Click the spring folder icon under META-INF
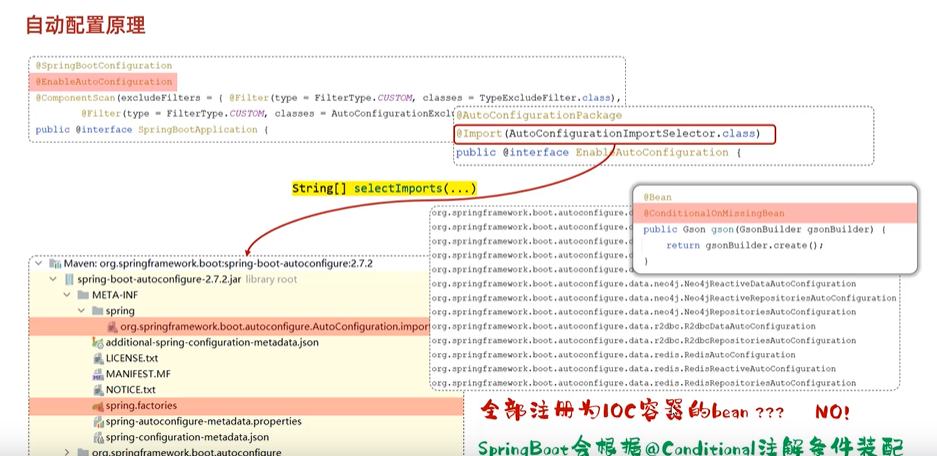The width and height of the screenshot is (937, 456). pos(97,311)
